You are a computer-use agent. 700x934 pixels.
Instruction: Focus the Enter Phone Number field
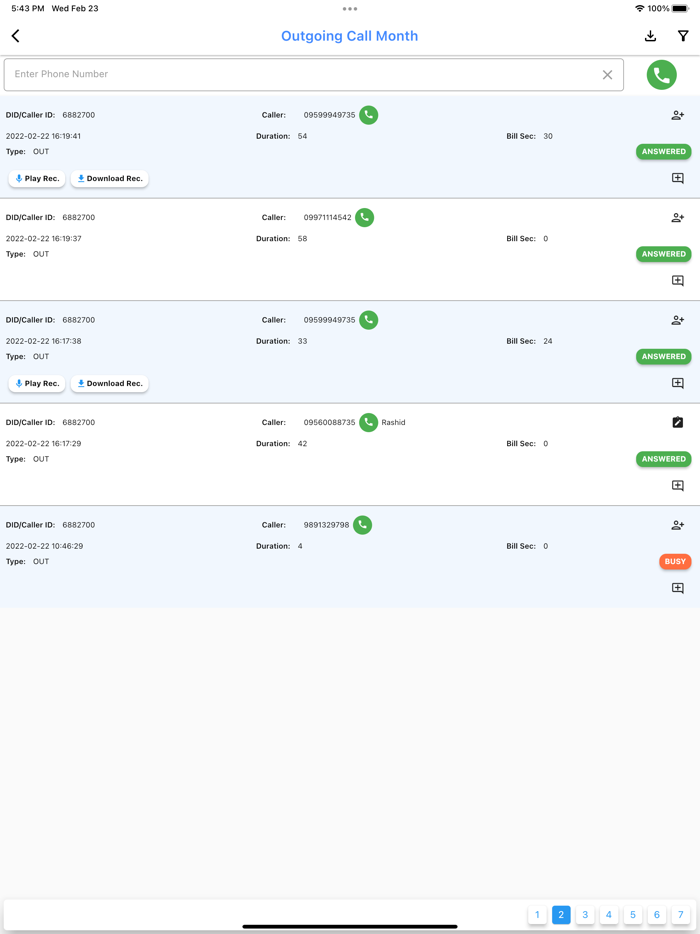(x=300, y=75)
